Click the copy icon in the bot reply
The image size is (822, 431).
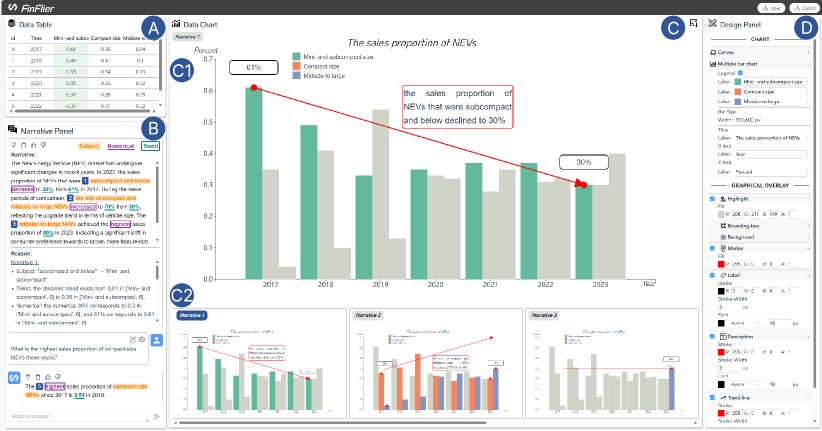pos(38,376)
